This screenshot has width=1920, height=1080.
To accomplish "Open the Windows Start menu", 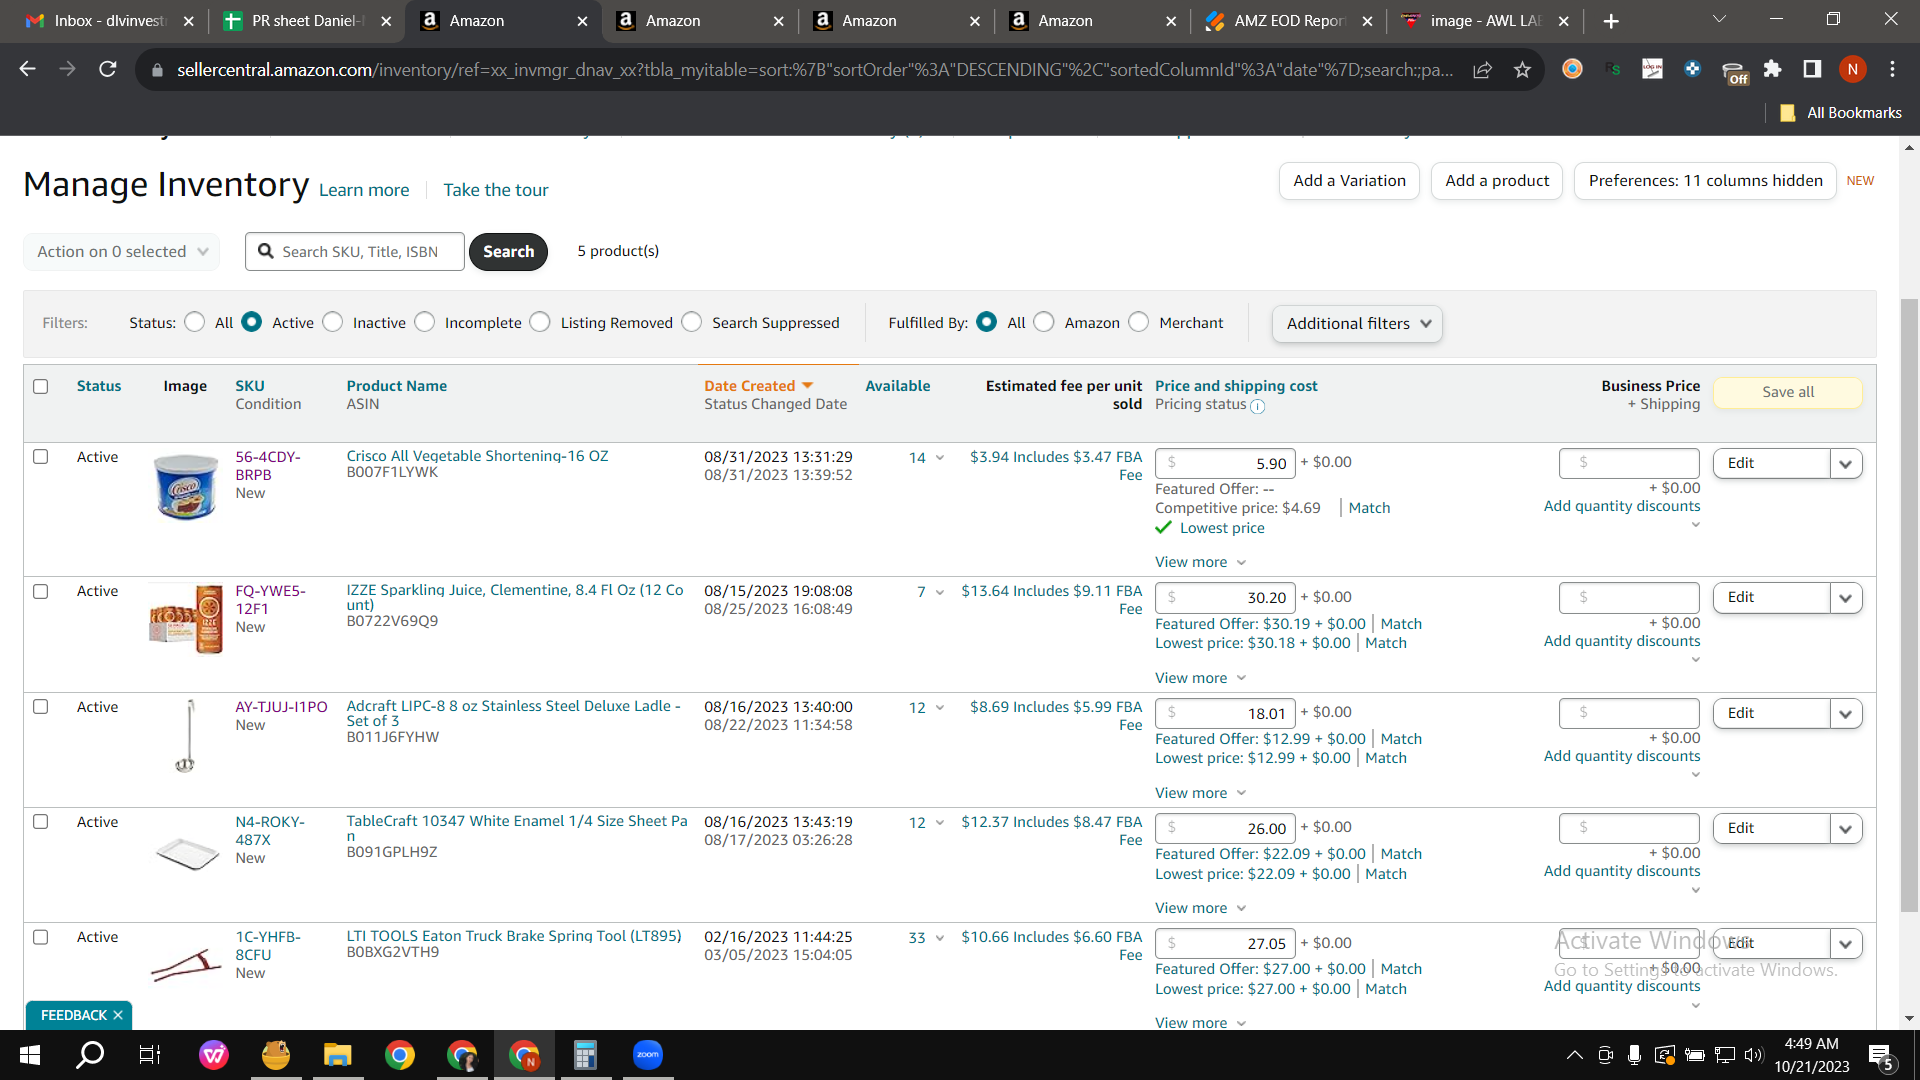I will [30, 1055].
